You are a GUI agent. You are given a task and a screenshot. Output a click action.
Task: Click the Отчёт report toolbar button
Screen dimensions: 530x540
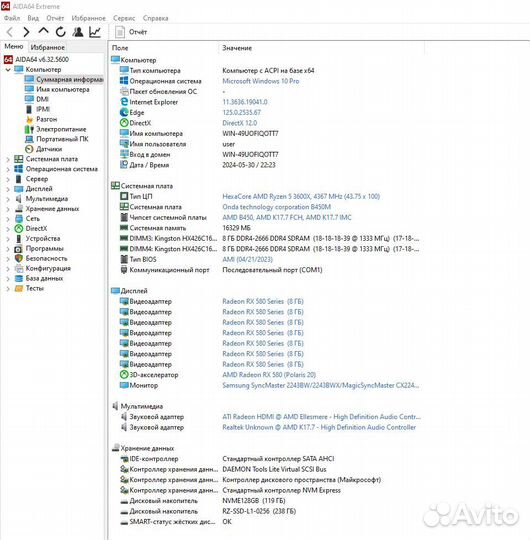coord(131,32)
